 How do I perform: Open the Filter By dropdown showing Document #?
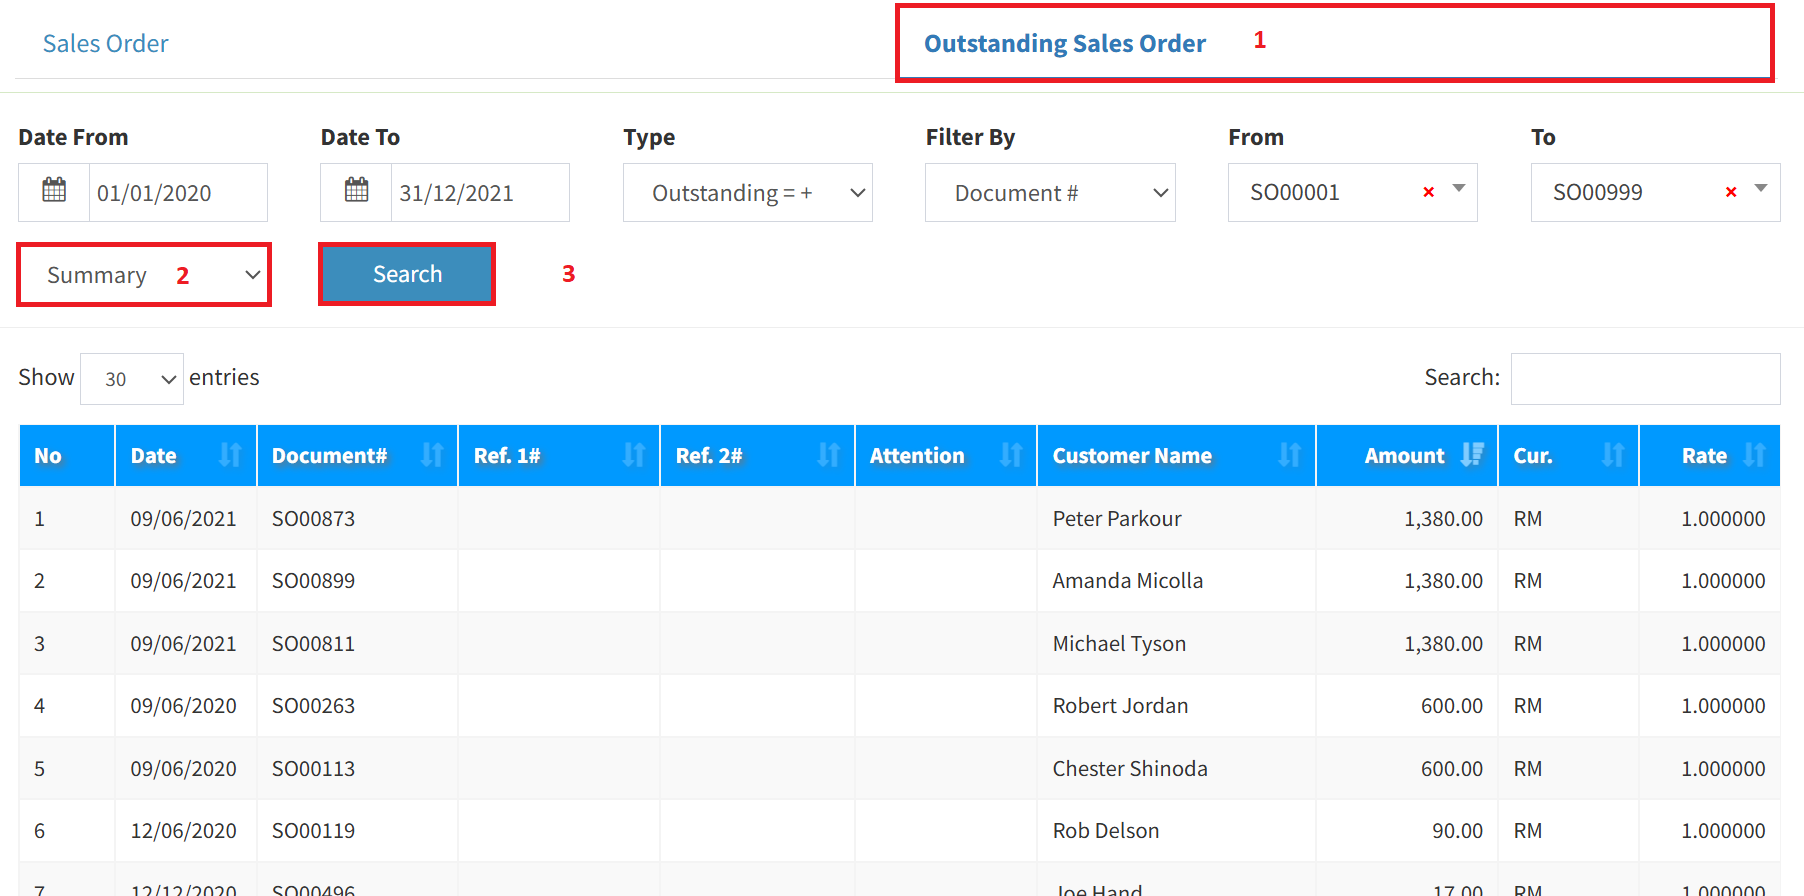coord(1049,193)
